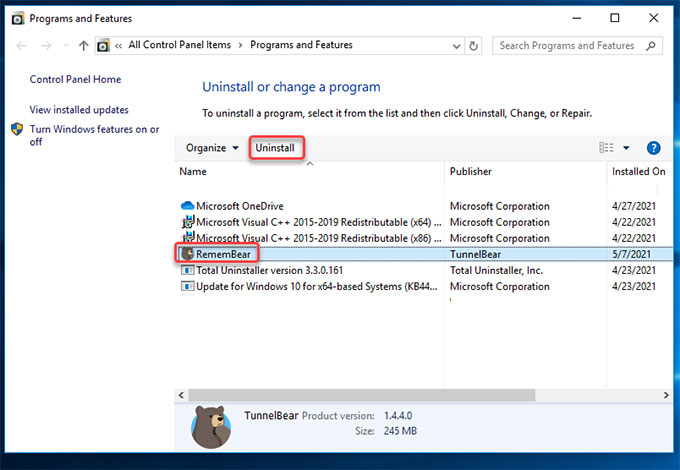The width and height of the screenshot is (680, 470).
Task: Sort by Publisher column header
Action: click(471, 172)
